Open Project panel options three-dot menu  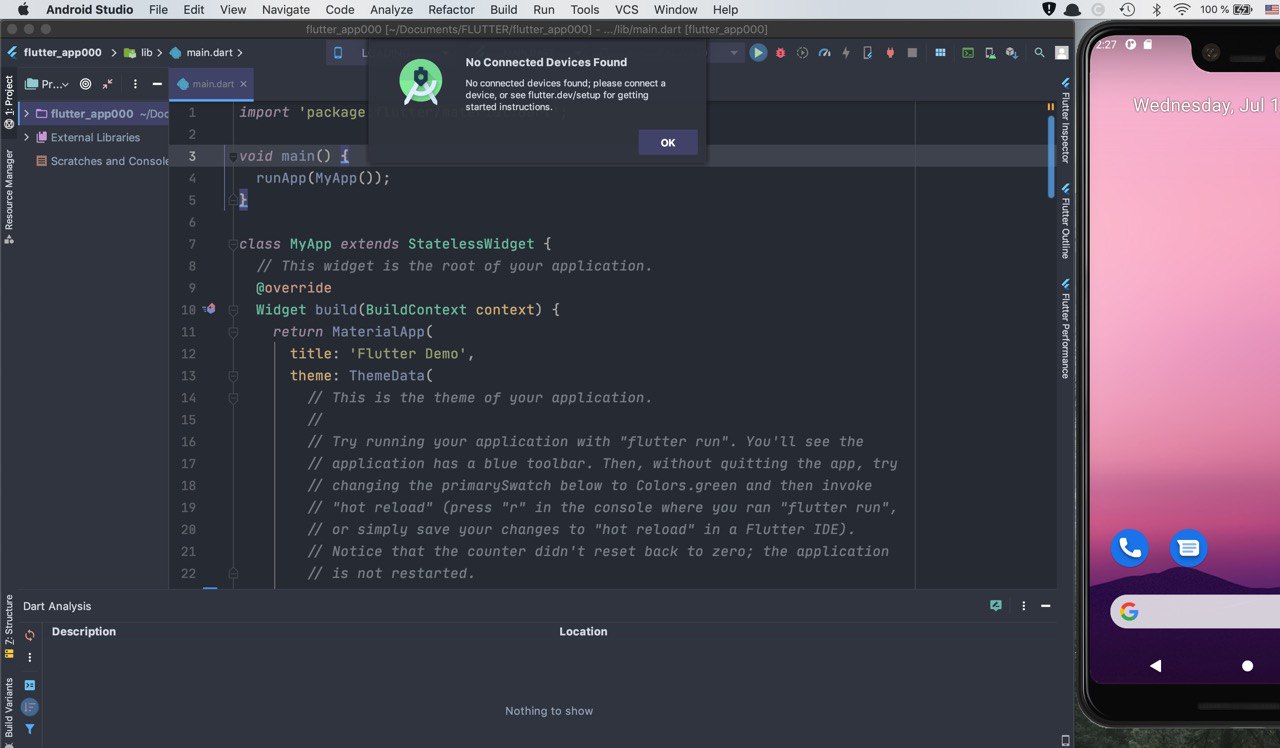coord(135,84)
